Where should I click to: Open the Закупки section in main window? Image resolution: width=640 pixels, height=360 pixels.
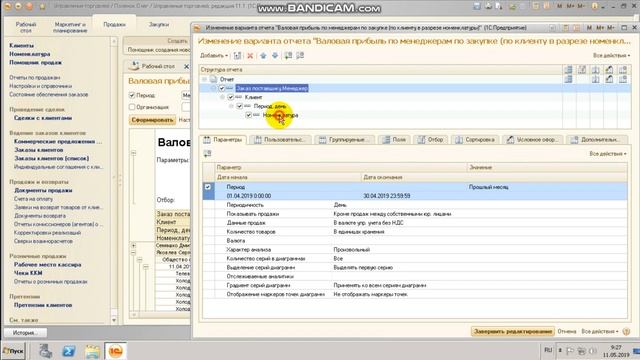coord(159,24)
